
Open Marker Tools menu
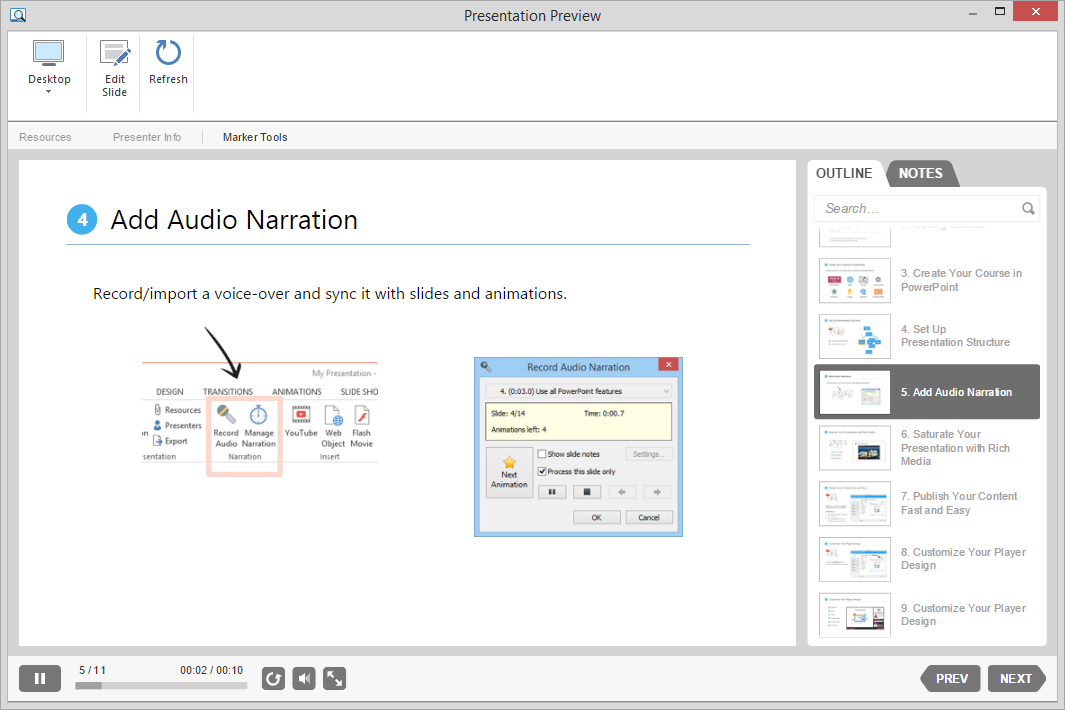[255, 137]
